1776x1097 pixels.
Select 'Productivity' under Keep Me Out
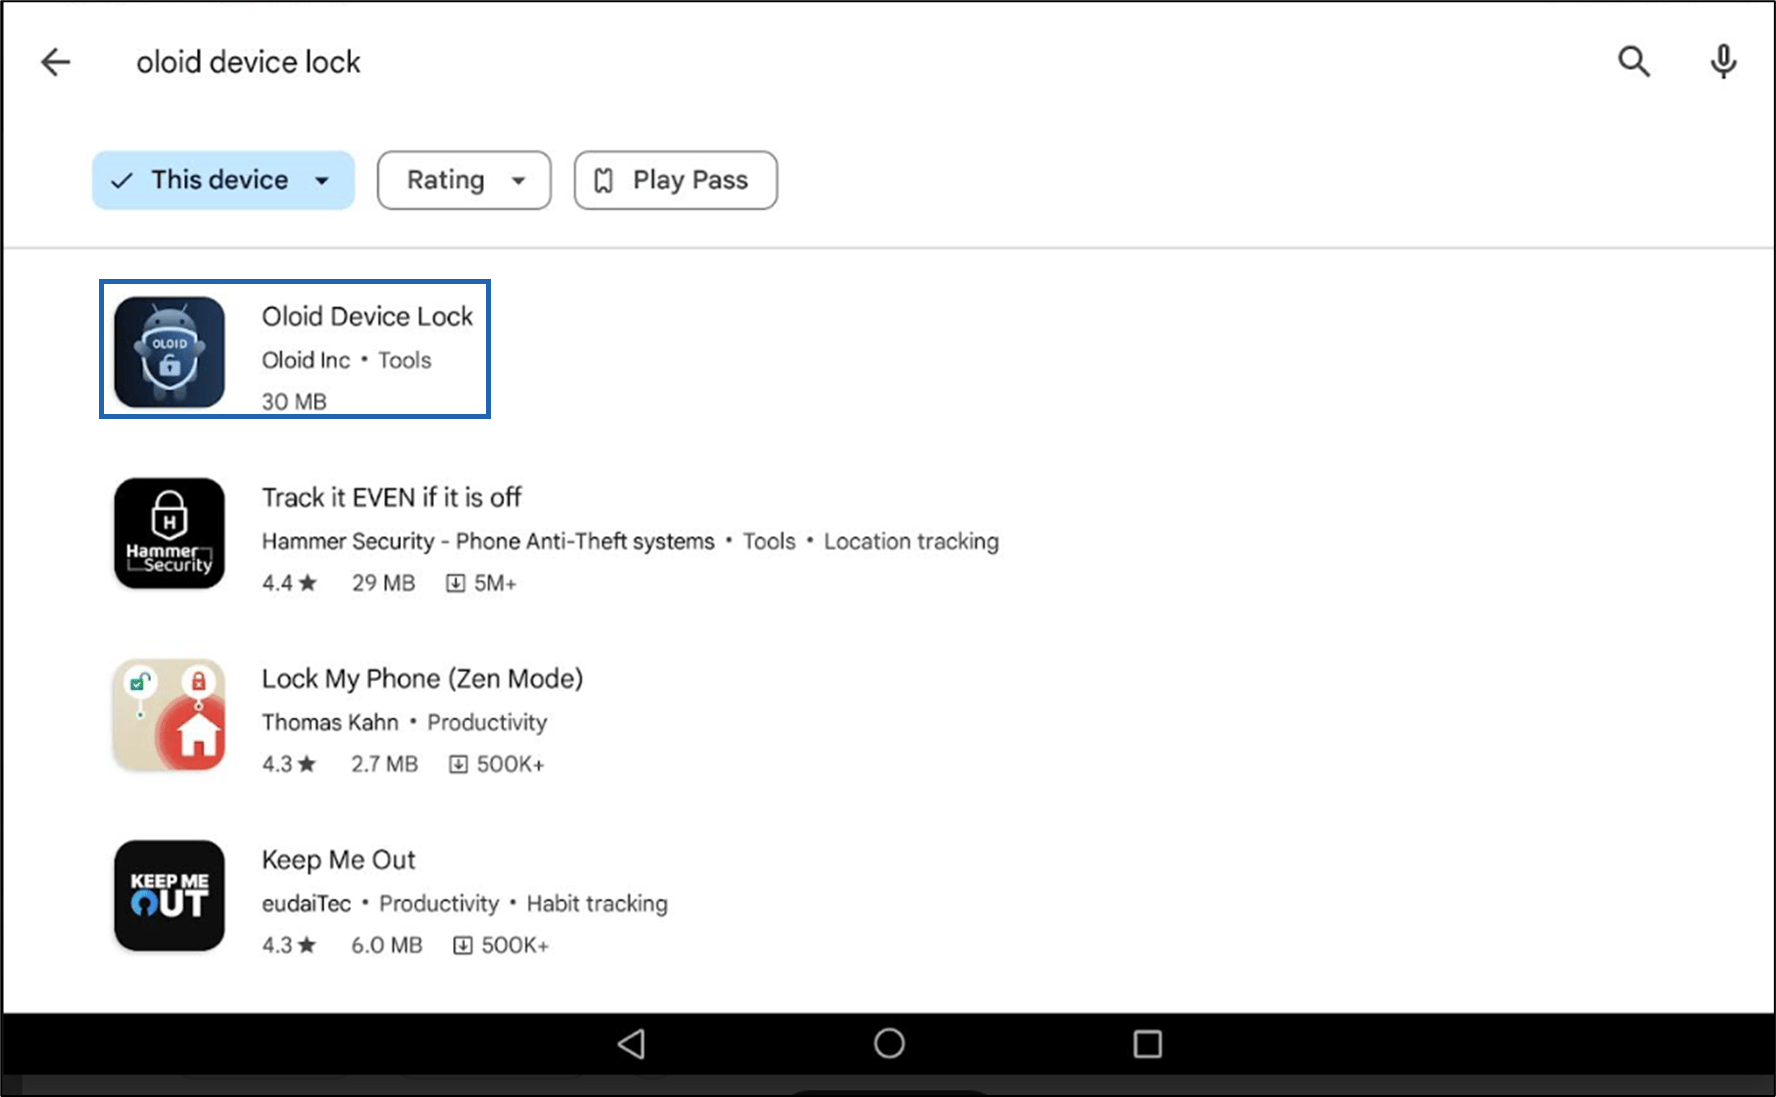[x=439, y=903]
